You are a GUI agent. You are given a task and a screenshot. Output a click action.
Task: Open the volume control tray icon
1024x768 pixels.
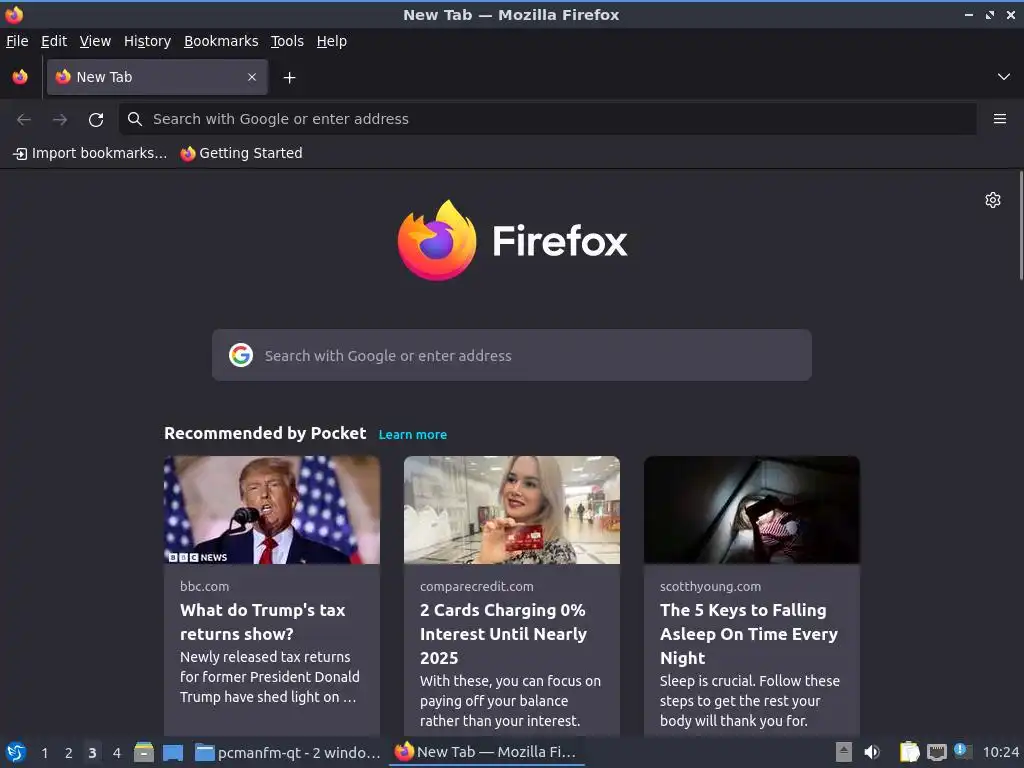(x=872, y=752)
